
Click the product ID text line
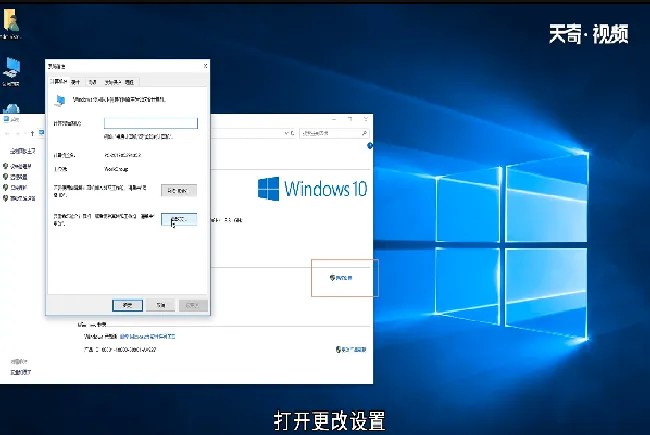pyautogui.click(x=120, y=350)
